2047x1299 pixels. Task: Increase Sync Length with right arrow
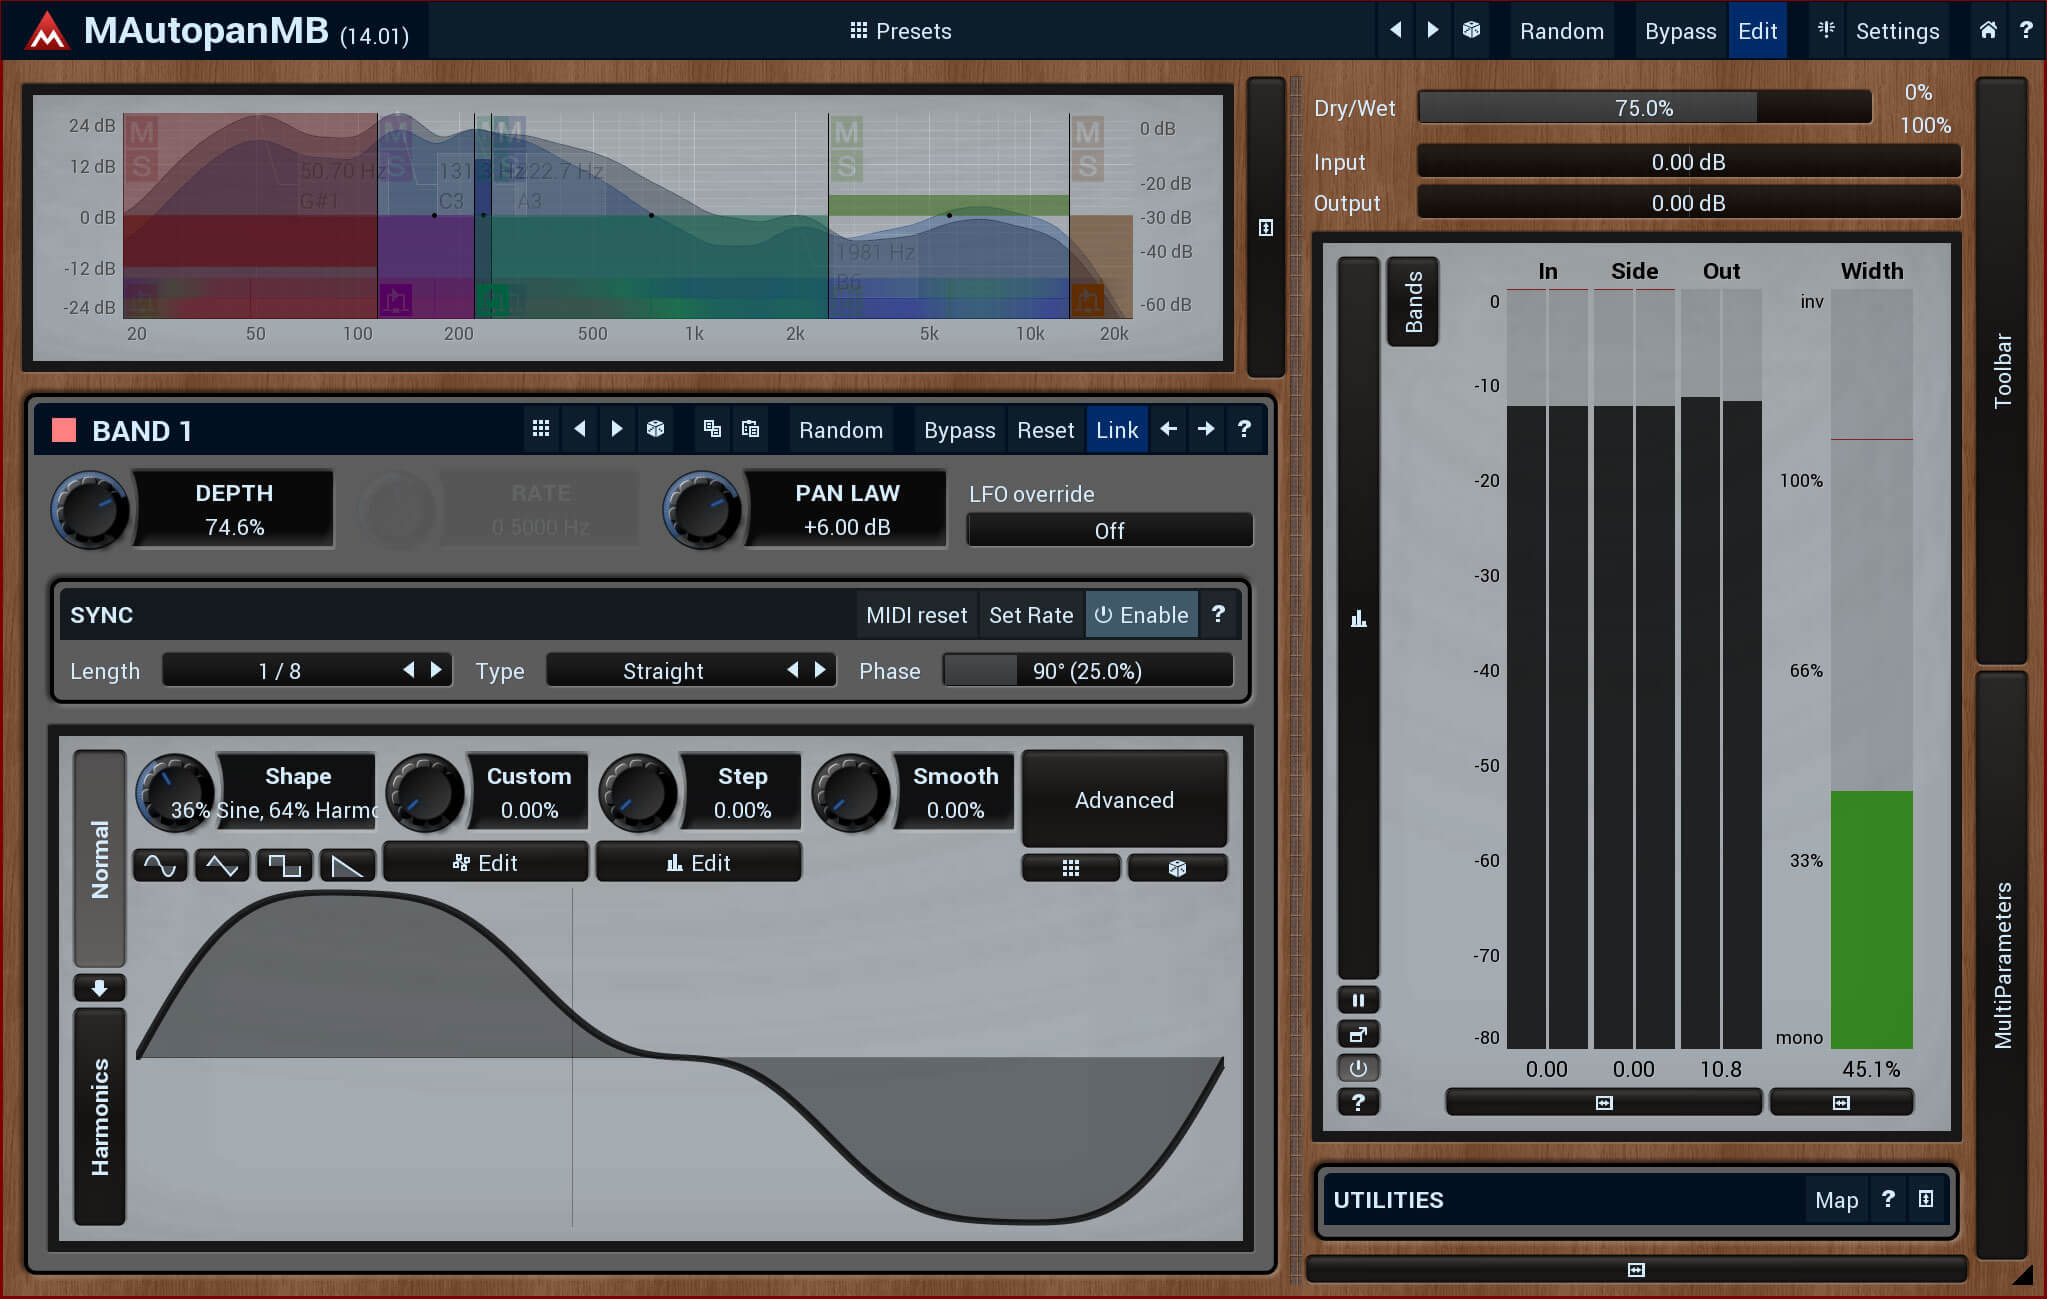click(x=436, y=670)
